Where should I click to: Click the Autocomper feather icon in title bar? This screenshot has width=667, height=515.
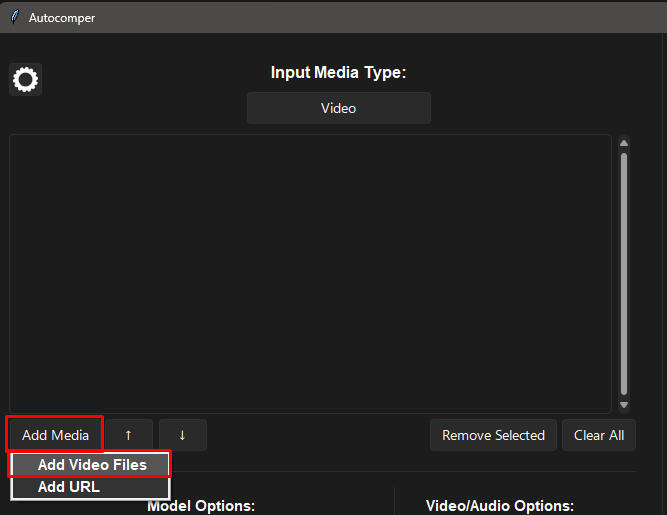pyautogui.click(x=15, y=17)
